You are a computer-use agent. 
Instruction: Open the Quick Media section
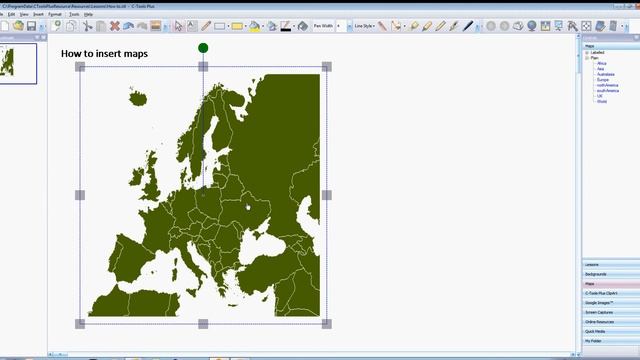611,331
